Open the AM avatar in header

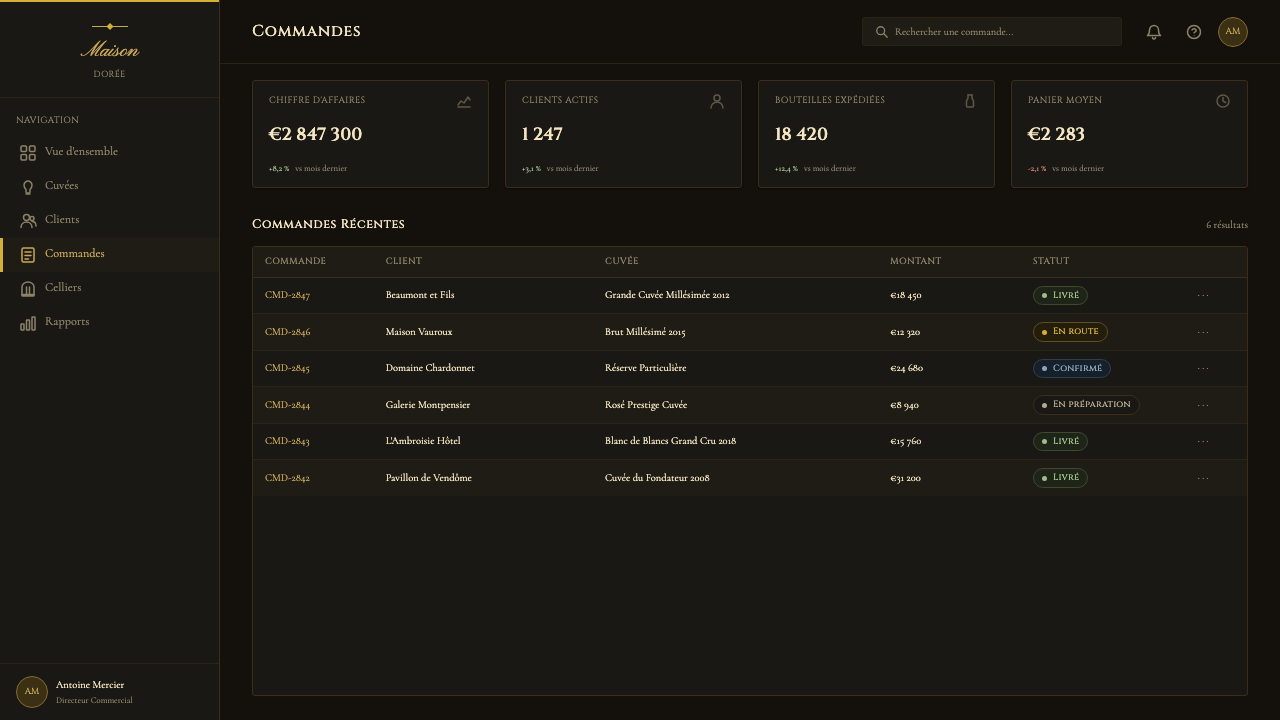[1233, 32]
